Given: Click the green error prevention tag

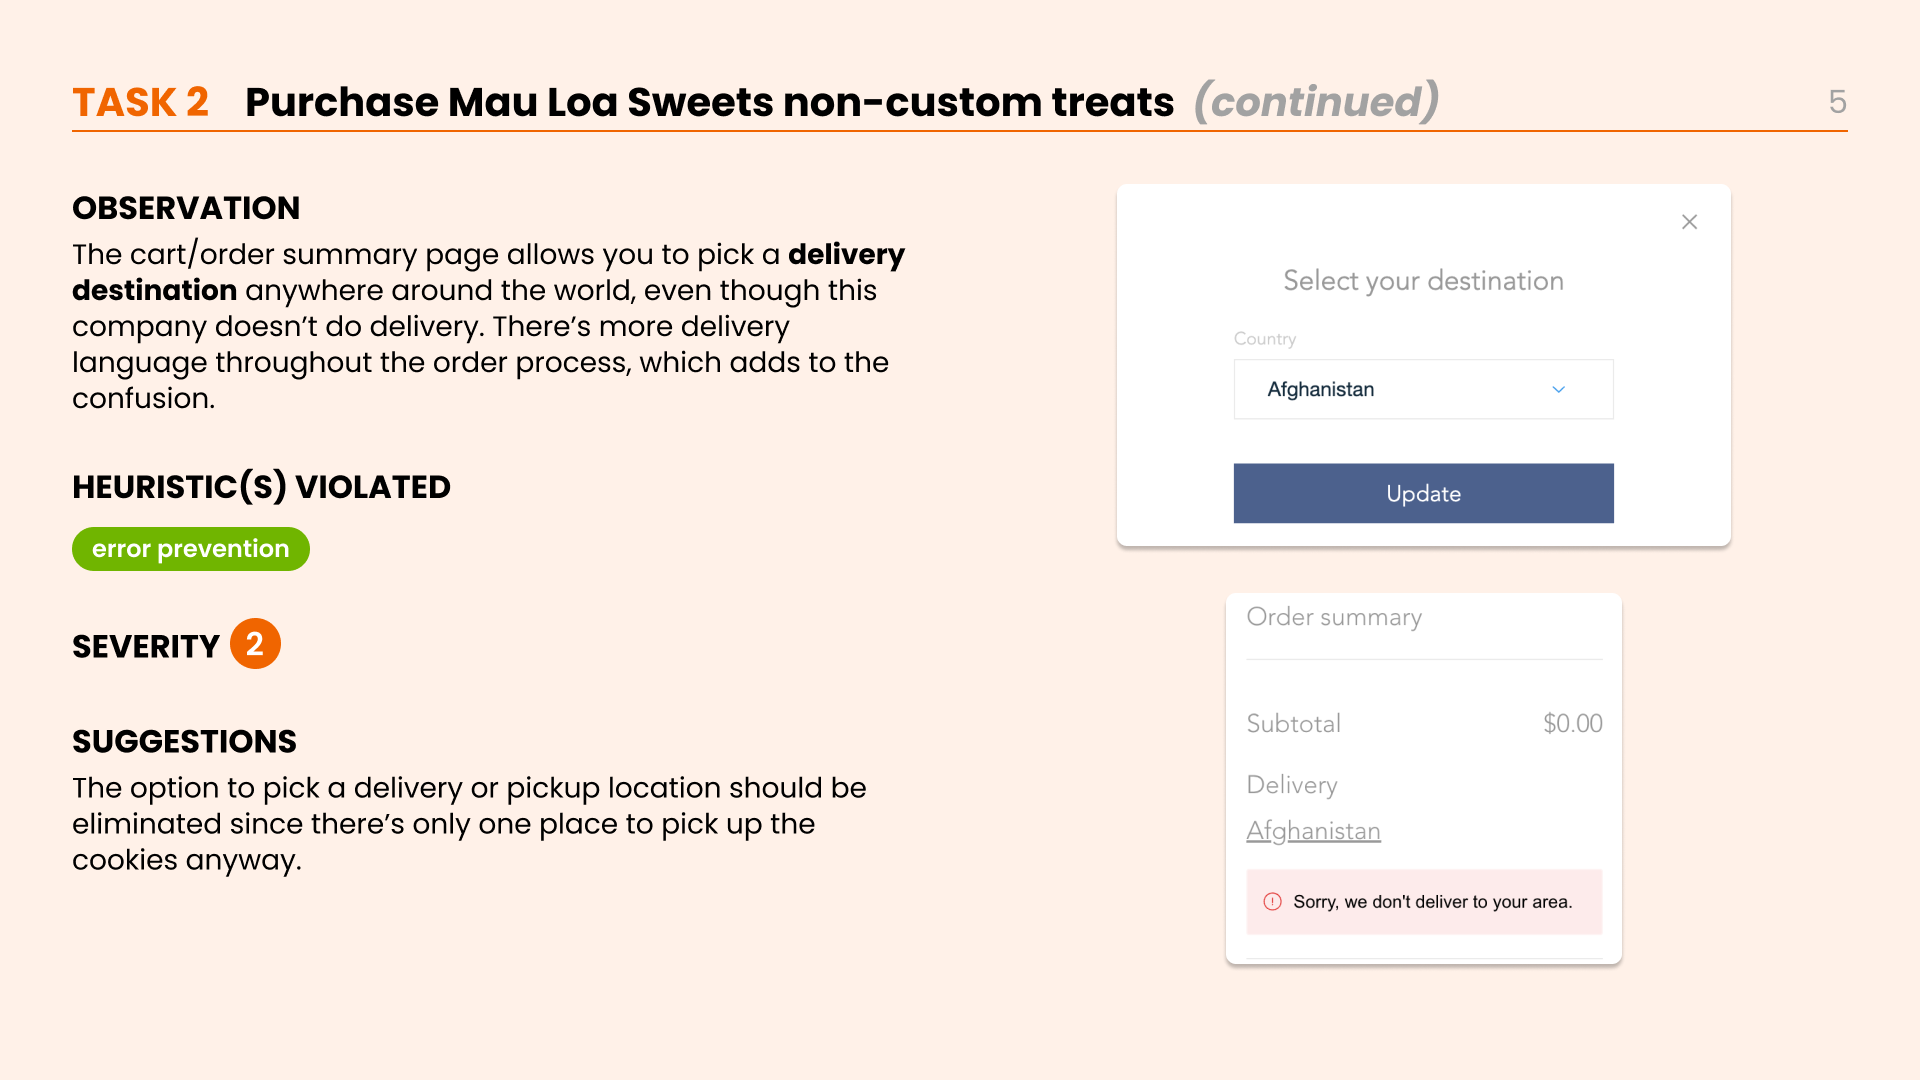Looking at the screenshot, I should pos(190,549).
